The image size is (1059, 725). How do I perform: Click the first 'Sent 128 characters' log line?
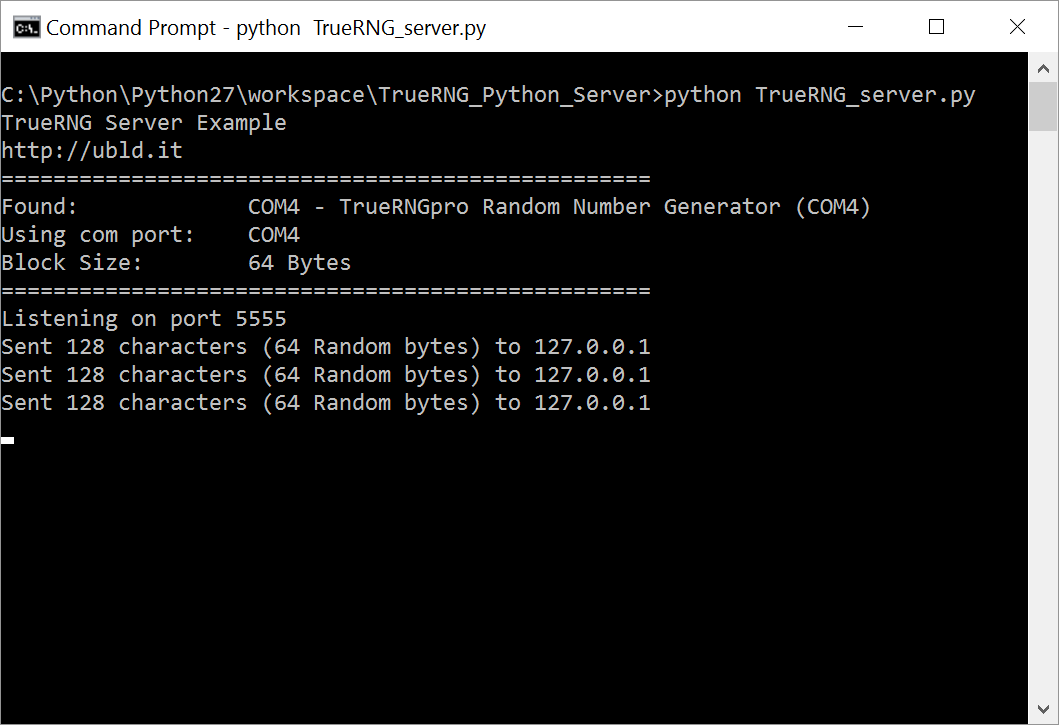point(325,346)
